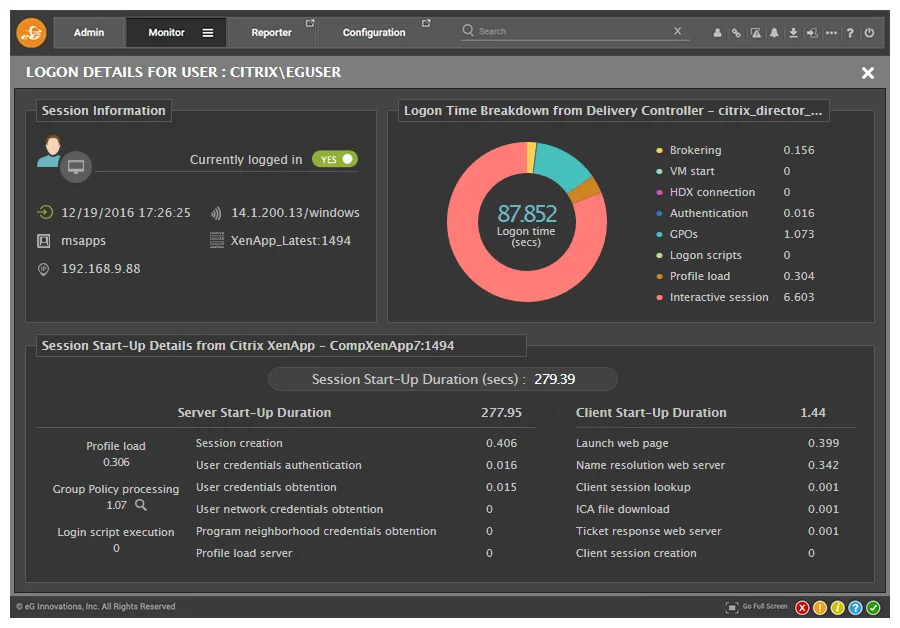Select the Interactive session legend dot
Viewport: 900px width, 628px height.
[x=659, y=297]
